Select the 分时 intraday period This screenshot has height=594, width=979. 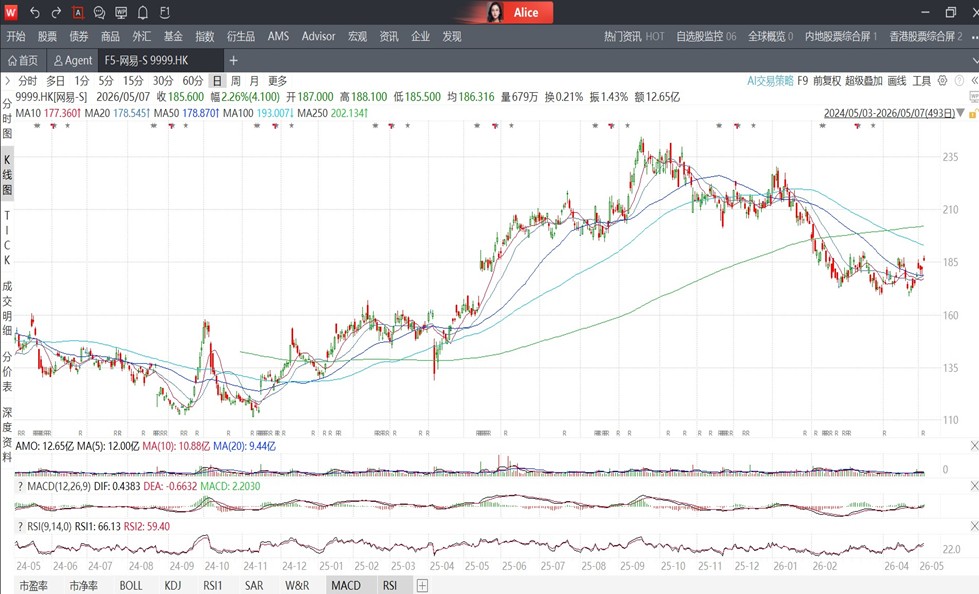tap(27, 81)
